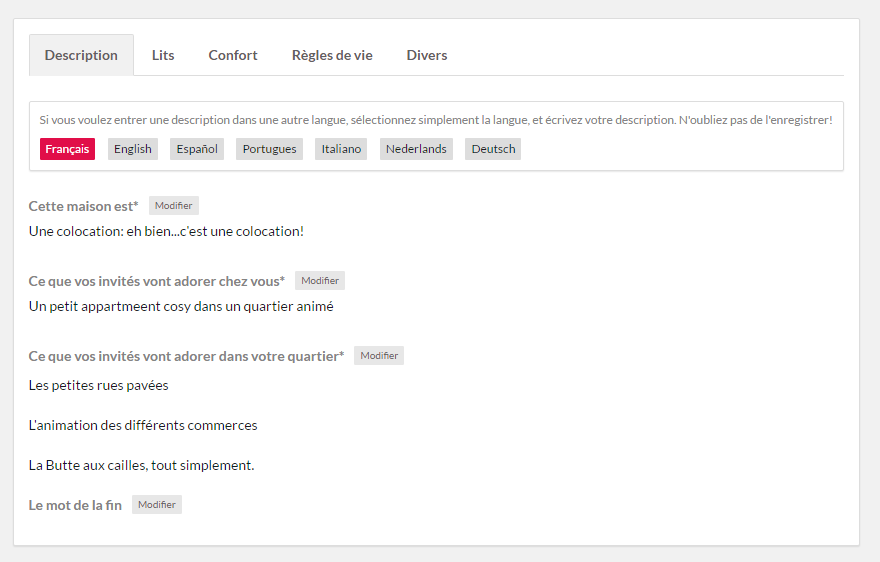The image size is (880, 562).
Task: Go to the Confort tab
Action: point(233,55)
